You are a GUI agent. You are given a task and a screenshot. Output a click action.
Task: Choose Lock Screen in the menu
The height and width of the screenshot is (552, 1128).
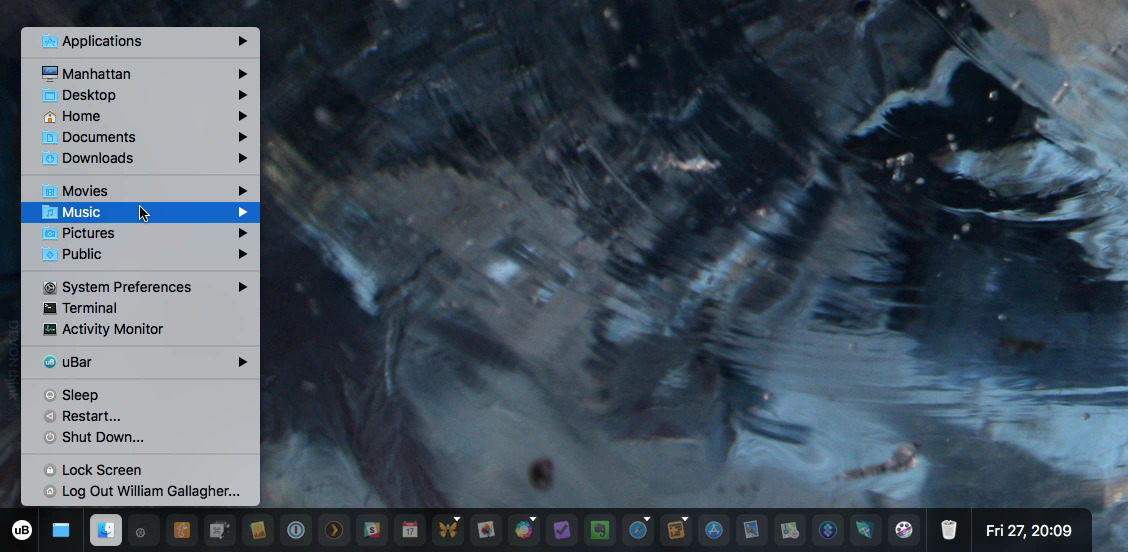click(x=140, y=470)
